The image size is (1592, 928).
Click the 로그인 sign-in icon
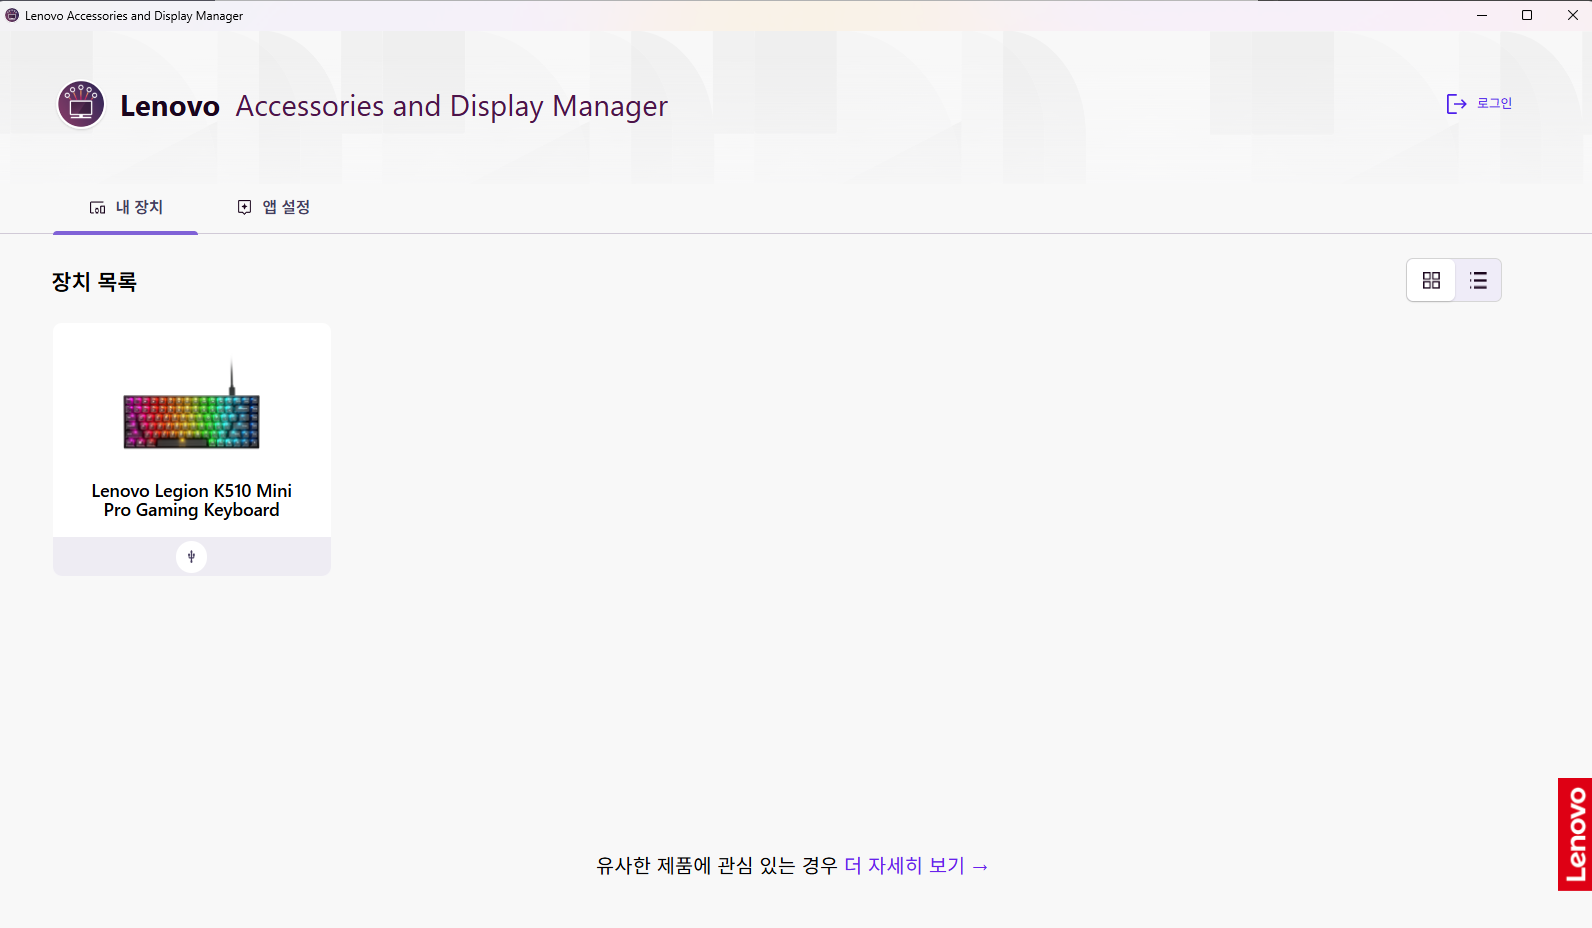[1457, 104]
